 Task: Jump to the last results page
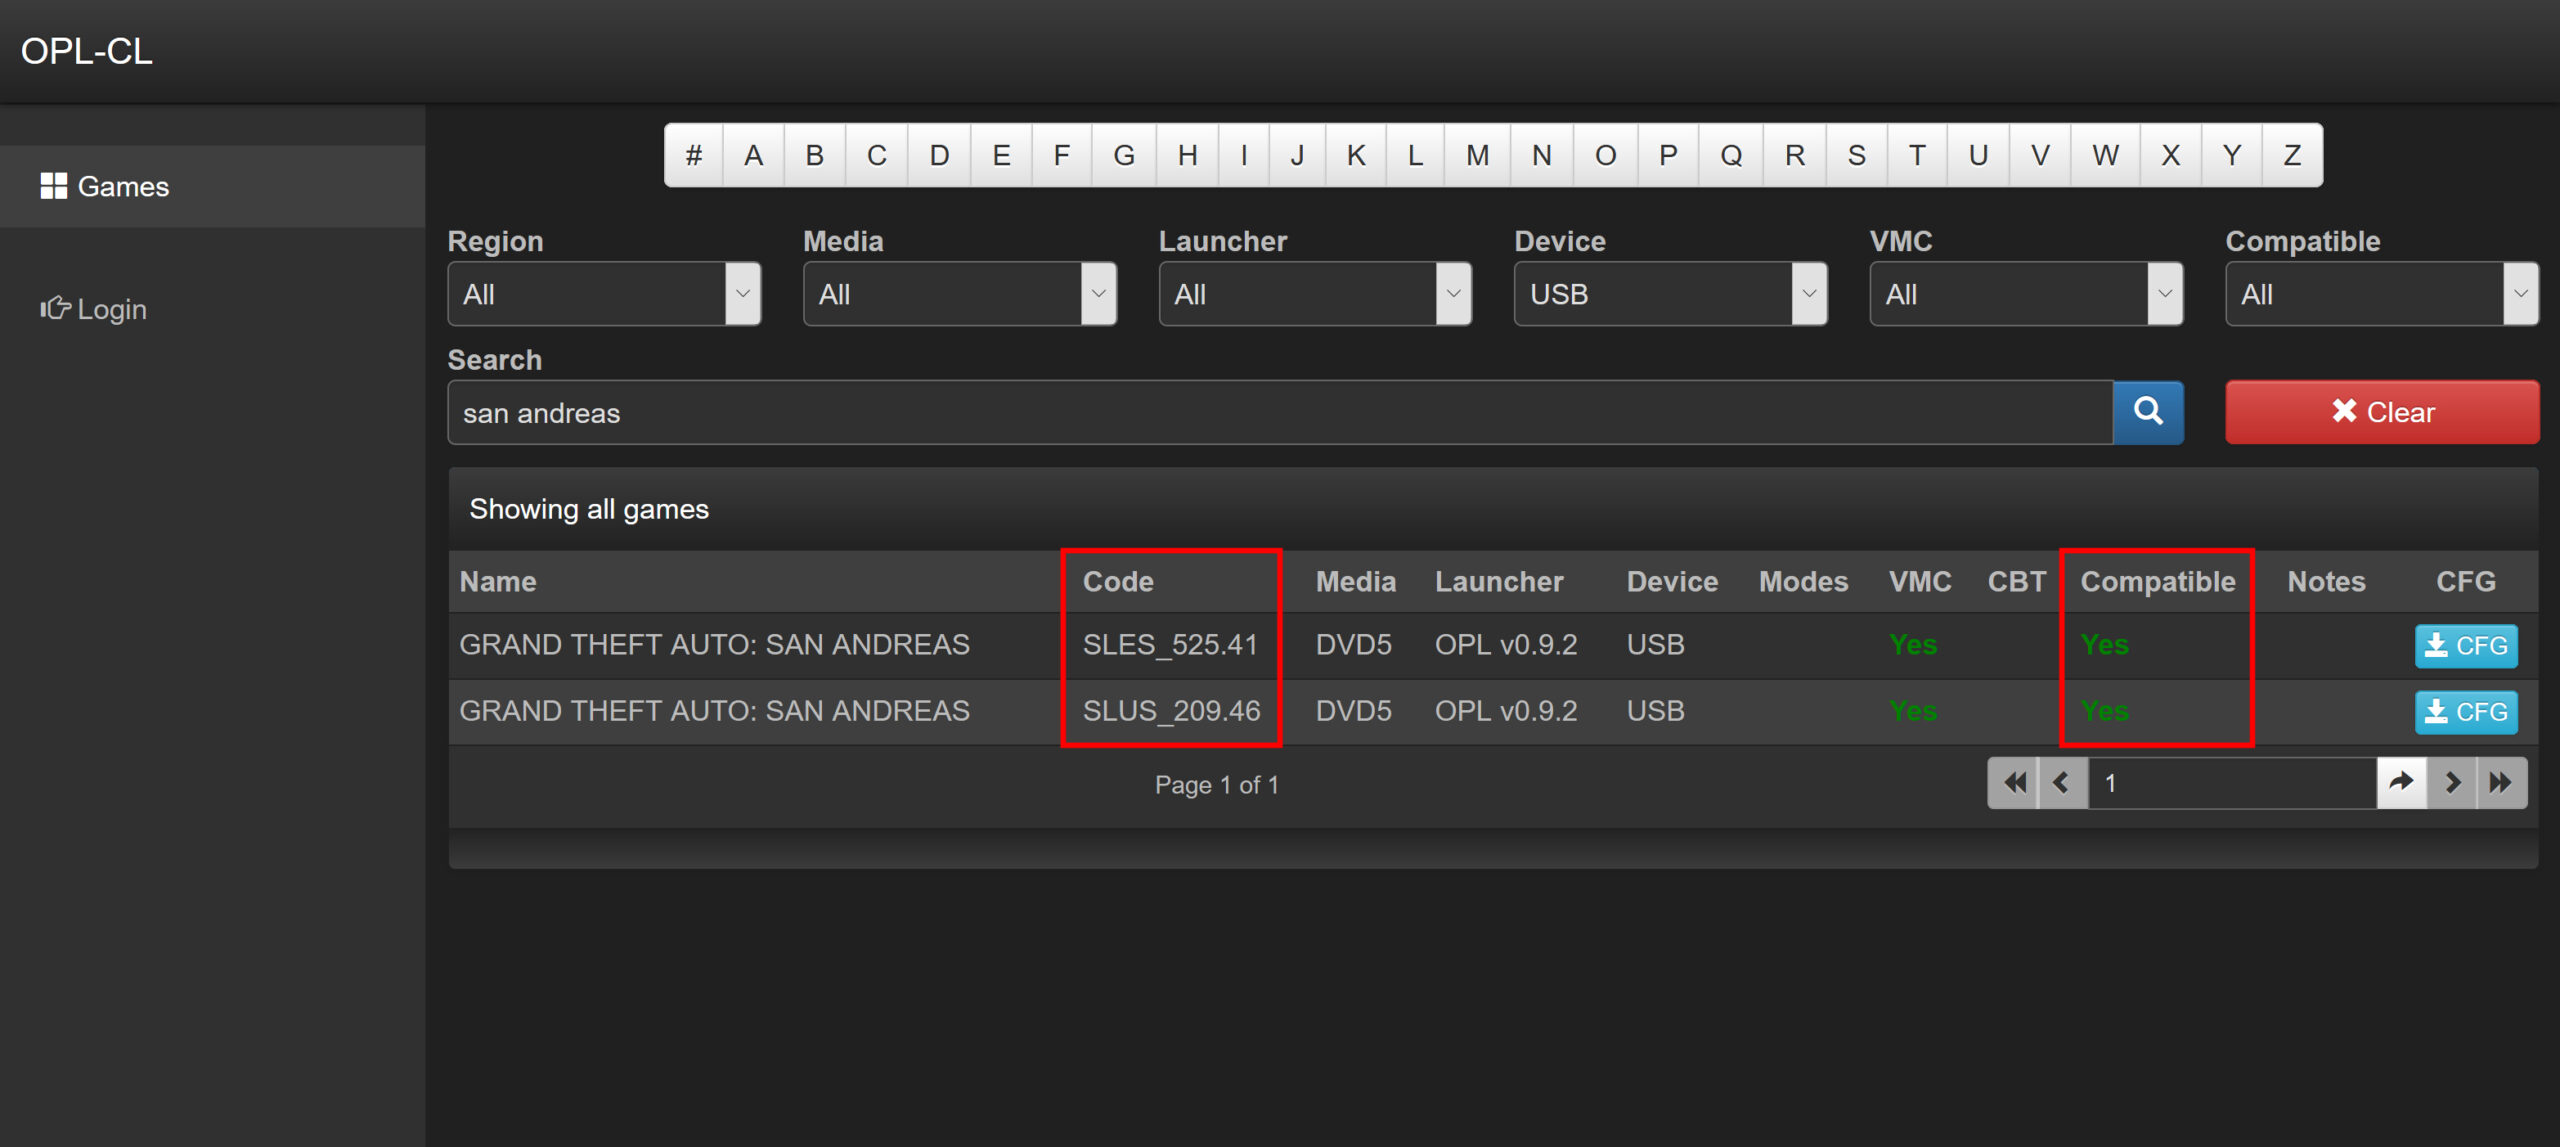click(x=2502, y=783)
